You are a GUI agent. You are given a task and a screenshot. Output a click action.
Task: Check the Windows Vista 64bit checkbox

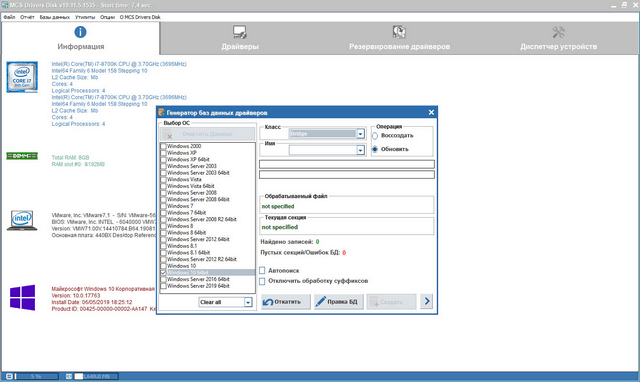tap(163, 186)
